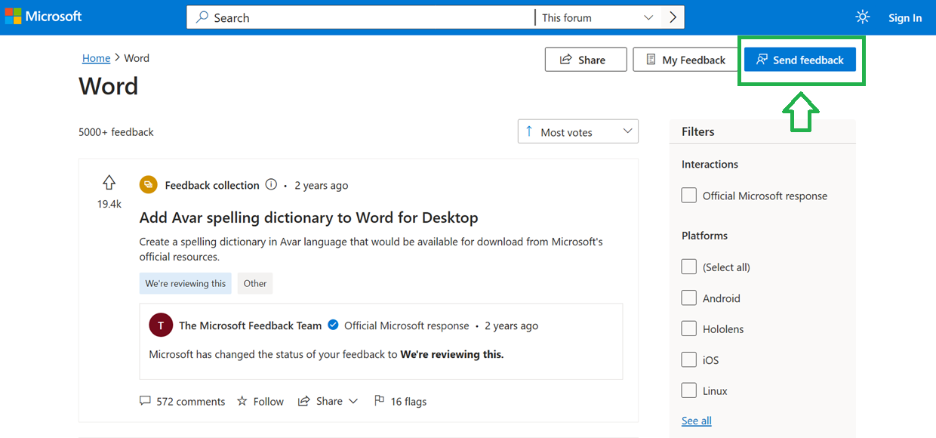This screenshot has width=936, height=438.
Task: Open the Add Avar spelling dictionary post title
Action: (309, 218)
